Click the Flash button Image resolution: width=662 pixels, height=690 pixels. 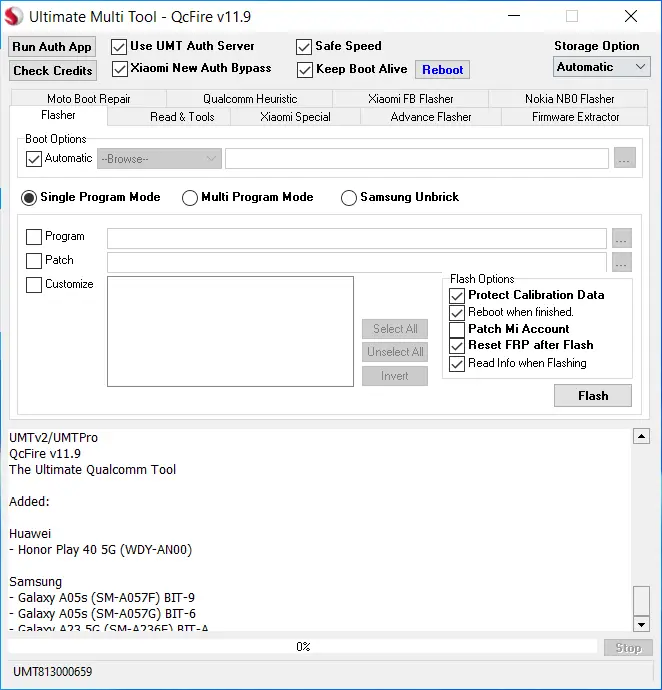point(593,396)
